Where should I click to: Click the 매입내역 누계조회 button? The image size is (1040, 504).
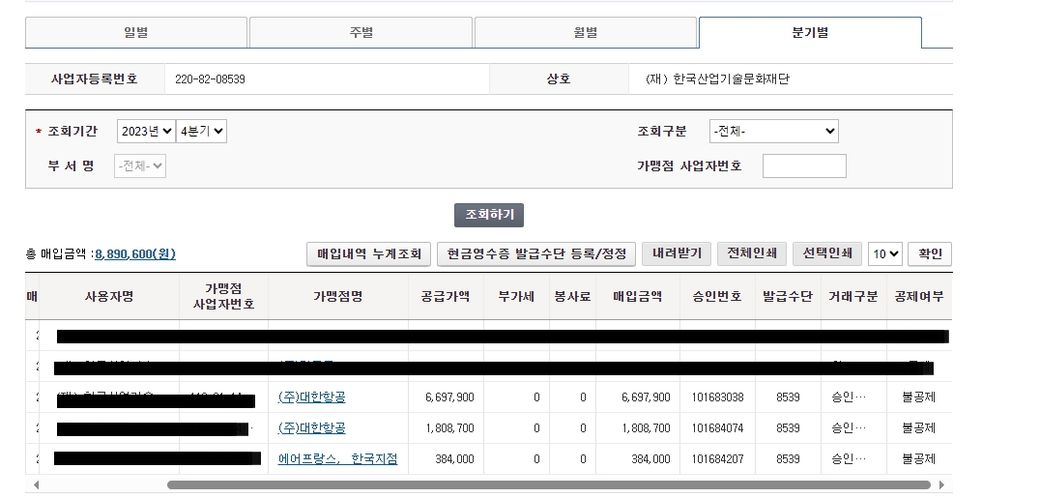[369, 254]
